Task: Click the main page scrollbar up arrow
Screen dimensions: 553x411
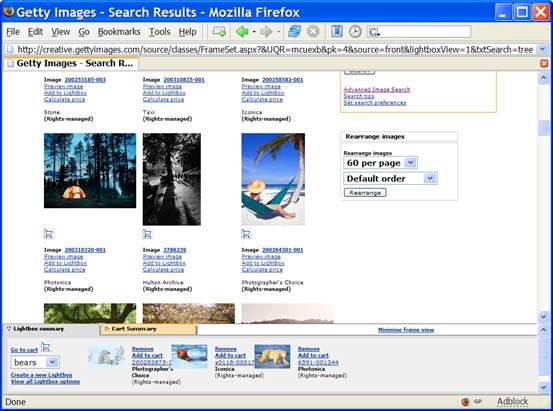Action: click(543, 78)
